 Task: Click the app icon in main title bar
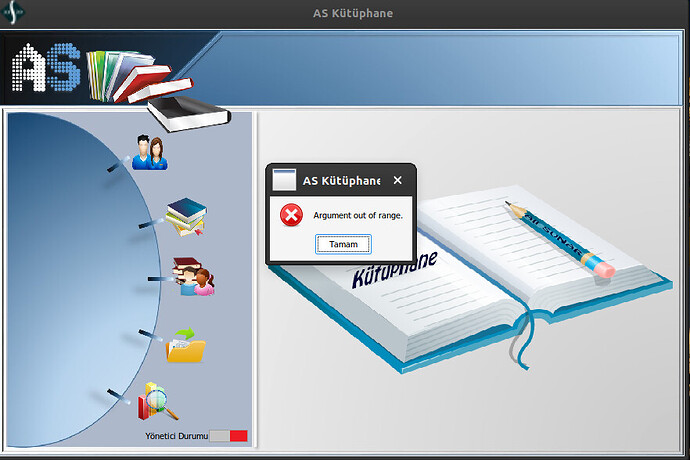tap(15, 12)
